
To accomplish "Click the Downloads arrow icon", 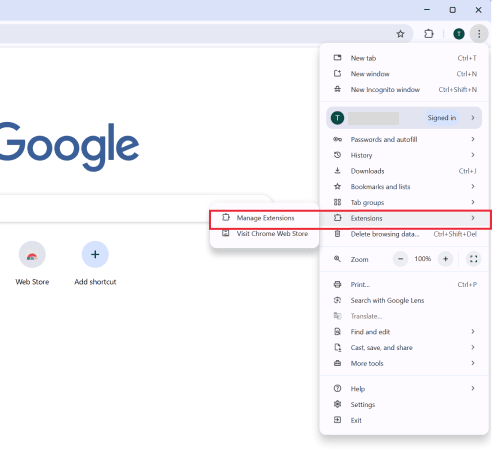I will point(337,171).
